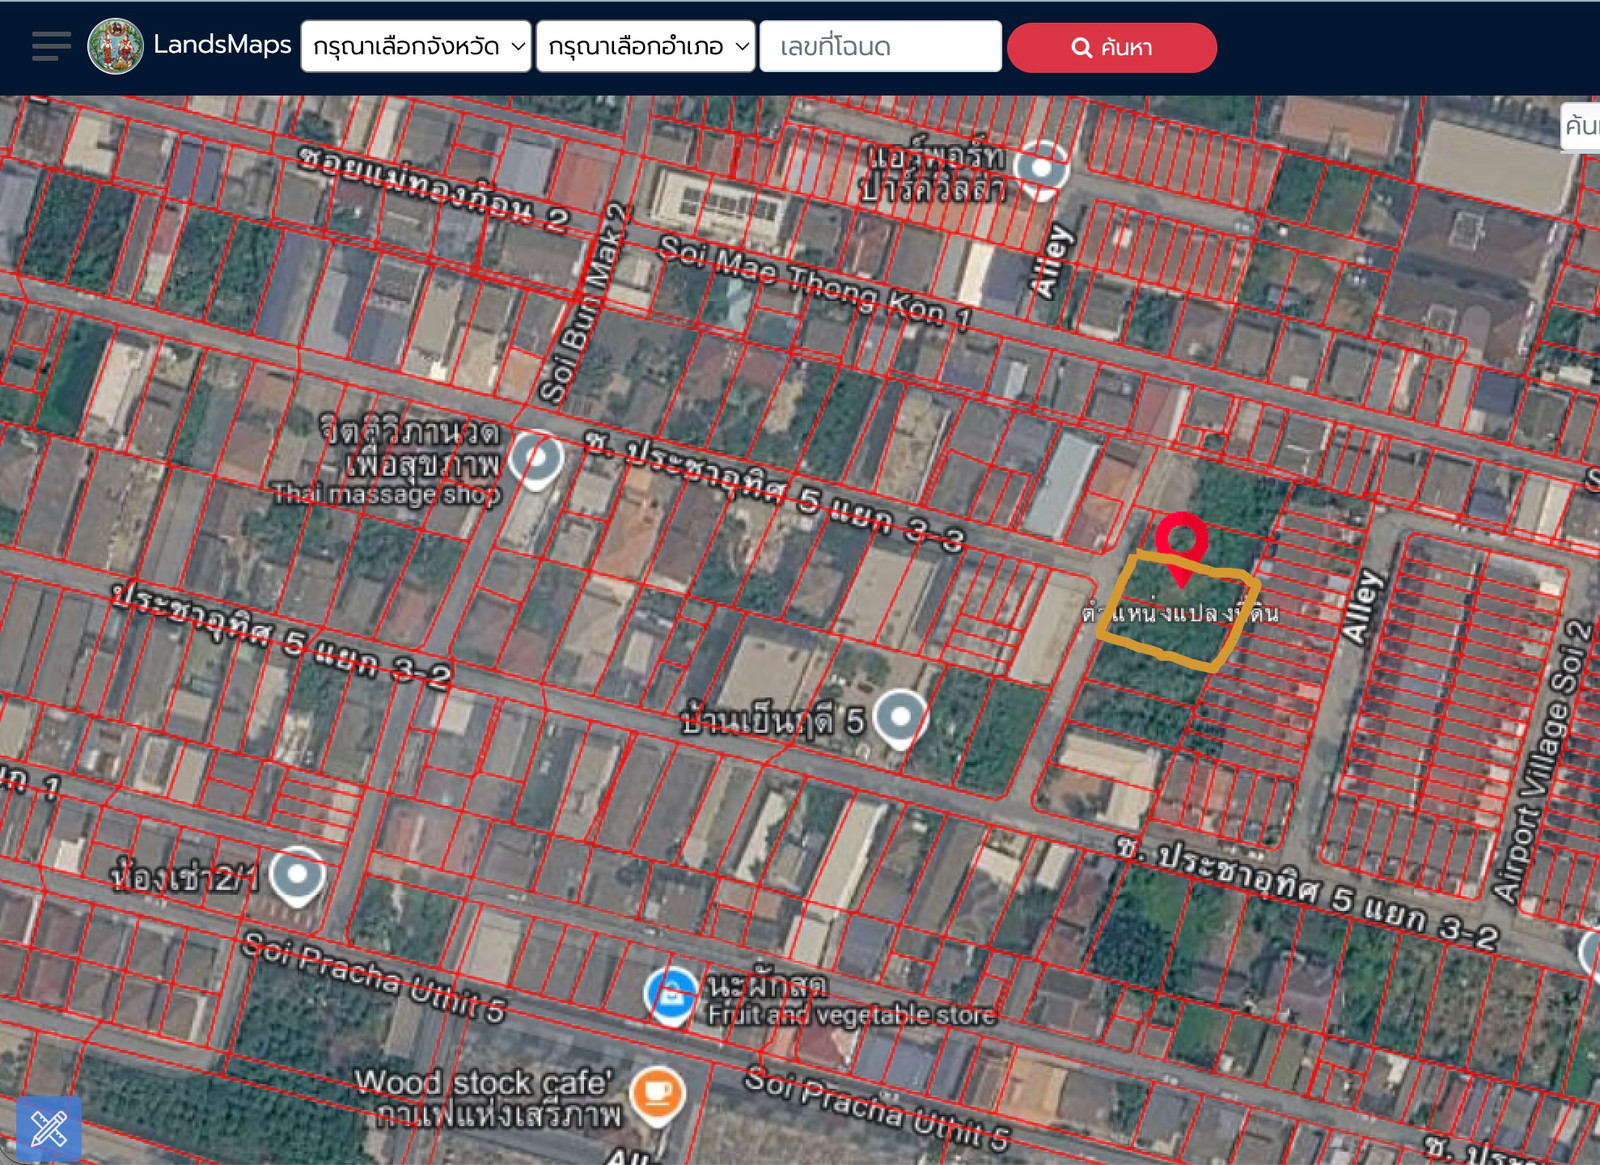
Task: Open the measure tool at bottom left
Action: [48, 1129]
